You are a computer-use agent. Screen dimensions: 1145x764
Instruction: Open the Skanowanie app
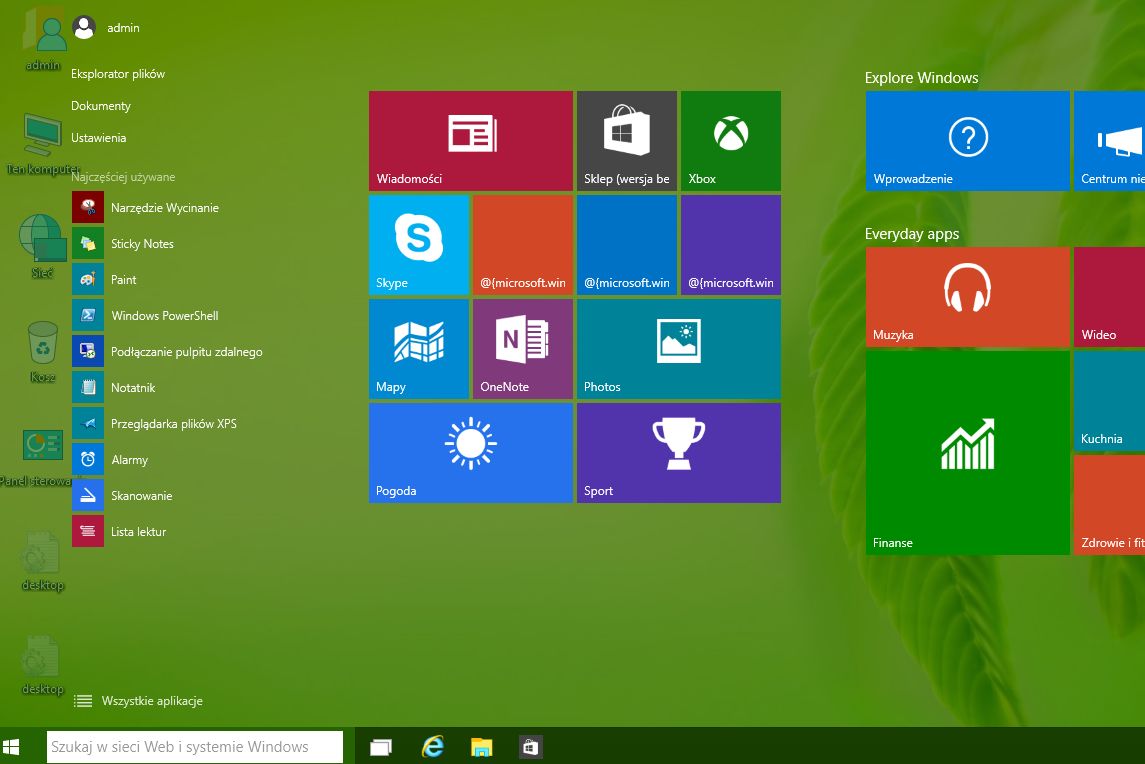(141, 495)
